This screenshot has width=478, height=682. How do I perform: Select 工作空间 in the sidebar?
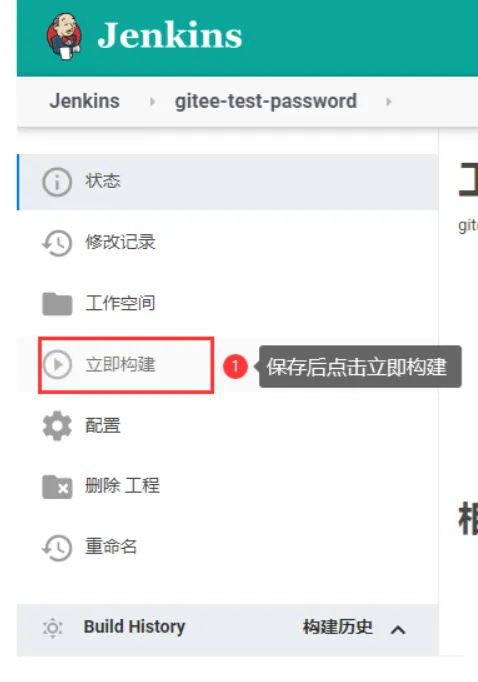[227, 304]
